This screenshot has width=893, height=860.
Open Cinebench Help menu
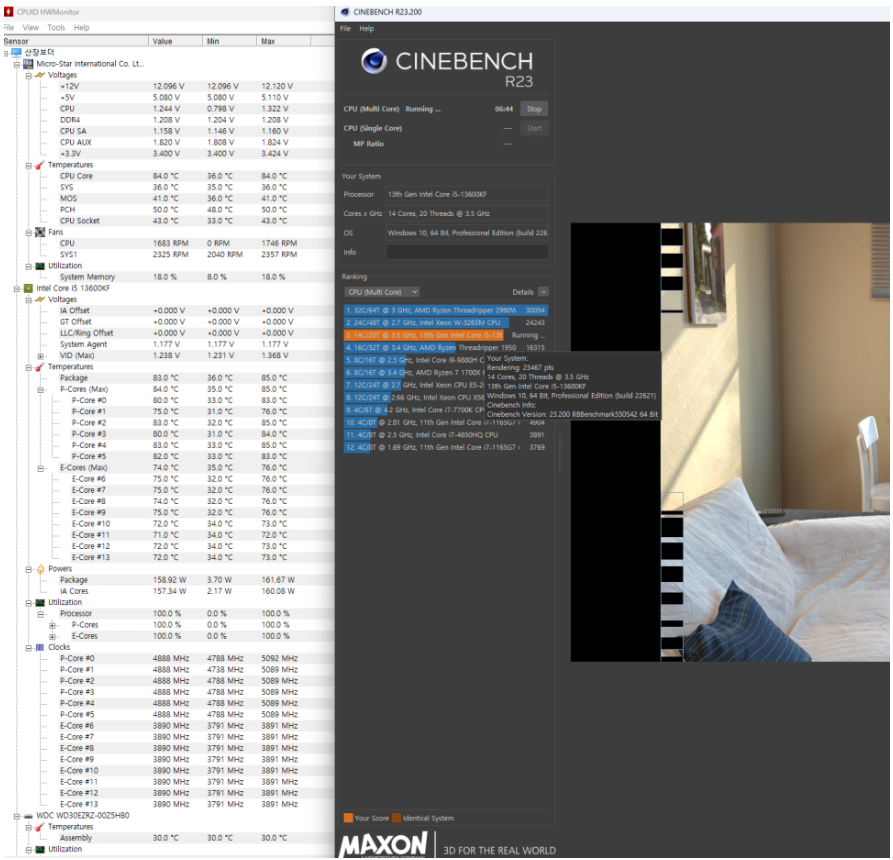(366, 28)
